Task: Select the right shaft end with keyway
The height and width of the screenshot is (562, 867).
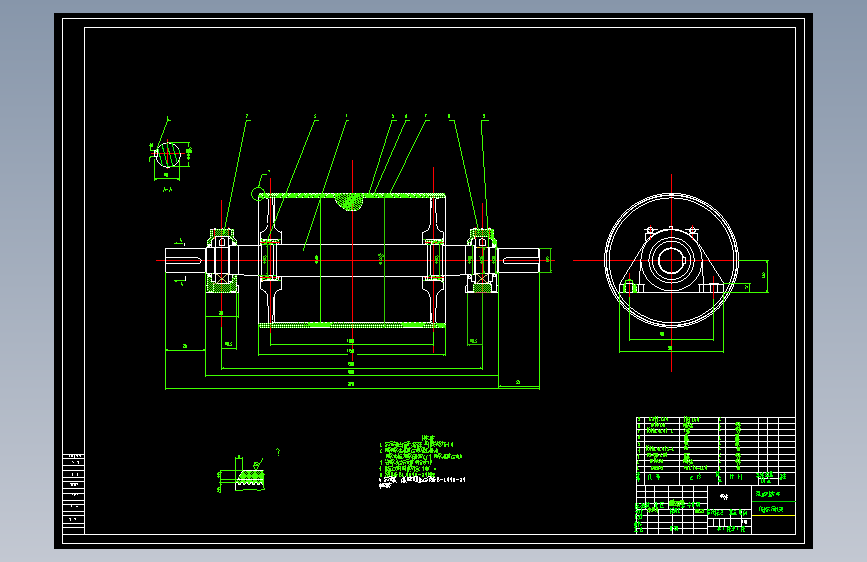Action: point(519,261)
